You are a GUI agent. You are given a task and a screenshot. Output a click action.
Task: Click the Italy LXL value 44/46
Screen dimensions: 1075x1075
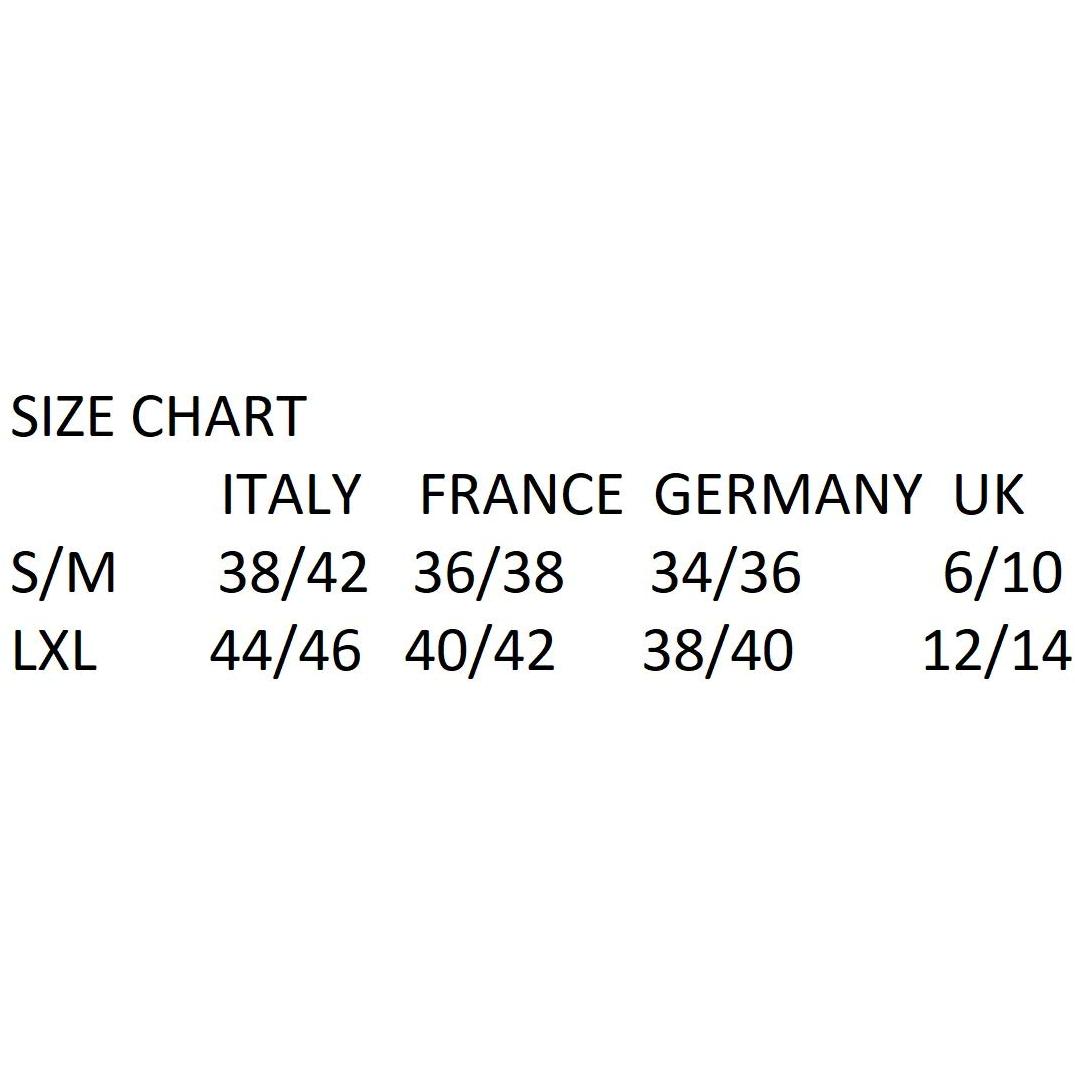click(x=285, y=652)
